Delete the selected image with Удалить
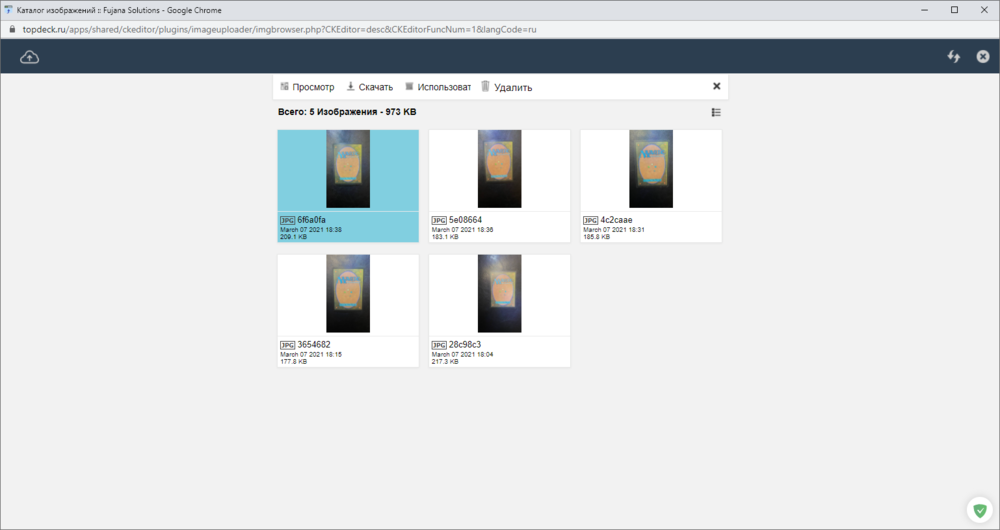 (x=506, y=87)
